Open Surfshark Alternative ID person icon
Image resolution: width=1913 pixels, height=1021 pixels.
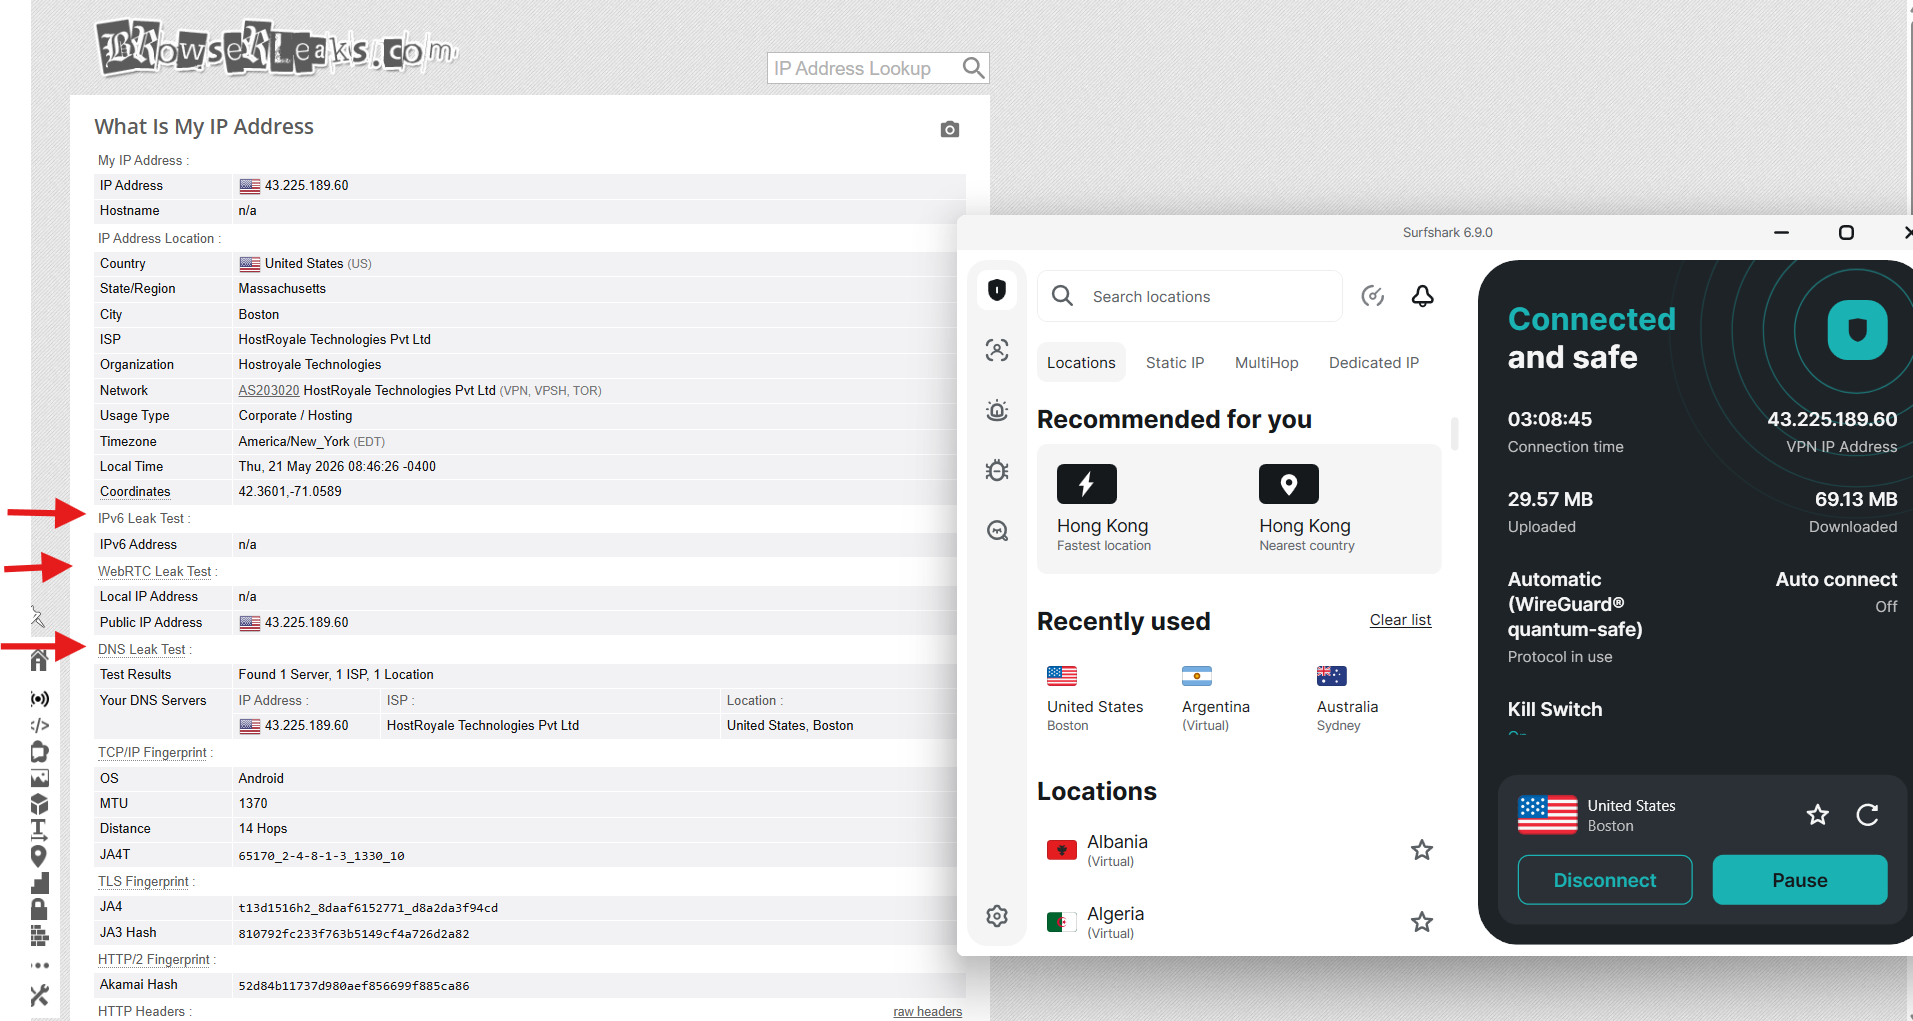tap(997, 350)
